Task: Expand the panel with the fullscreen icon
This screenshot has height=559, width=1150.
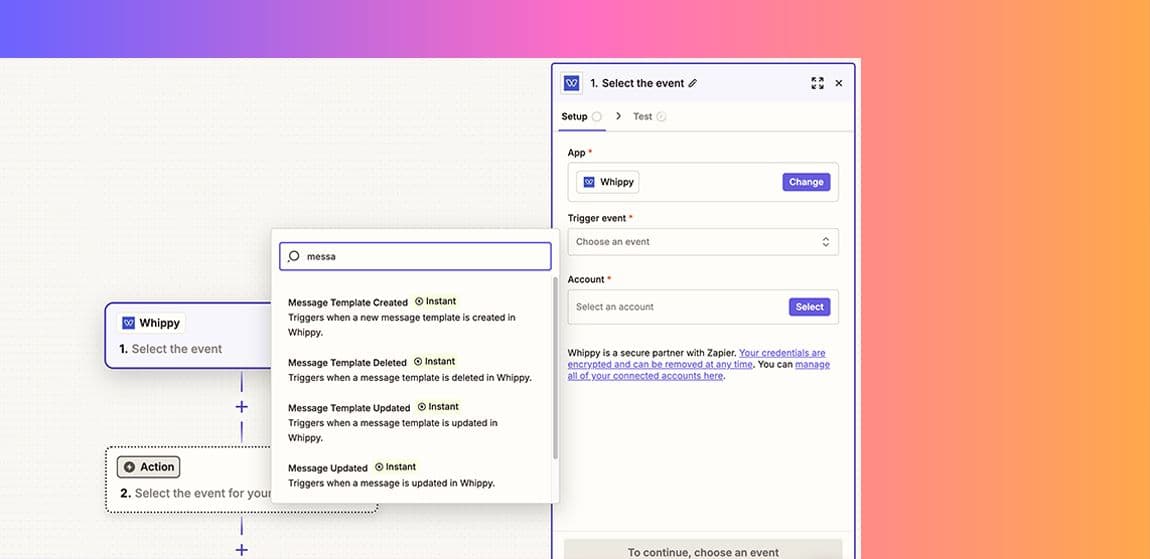Action: [x=817, y=83]
